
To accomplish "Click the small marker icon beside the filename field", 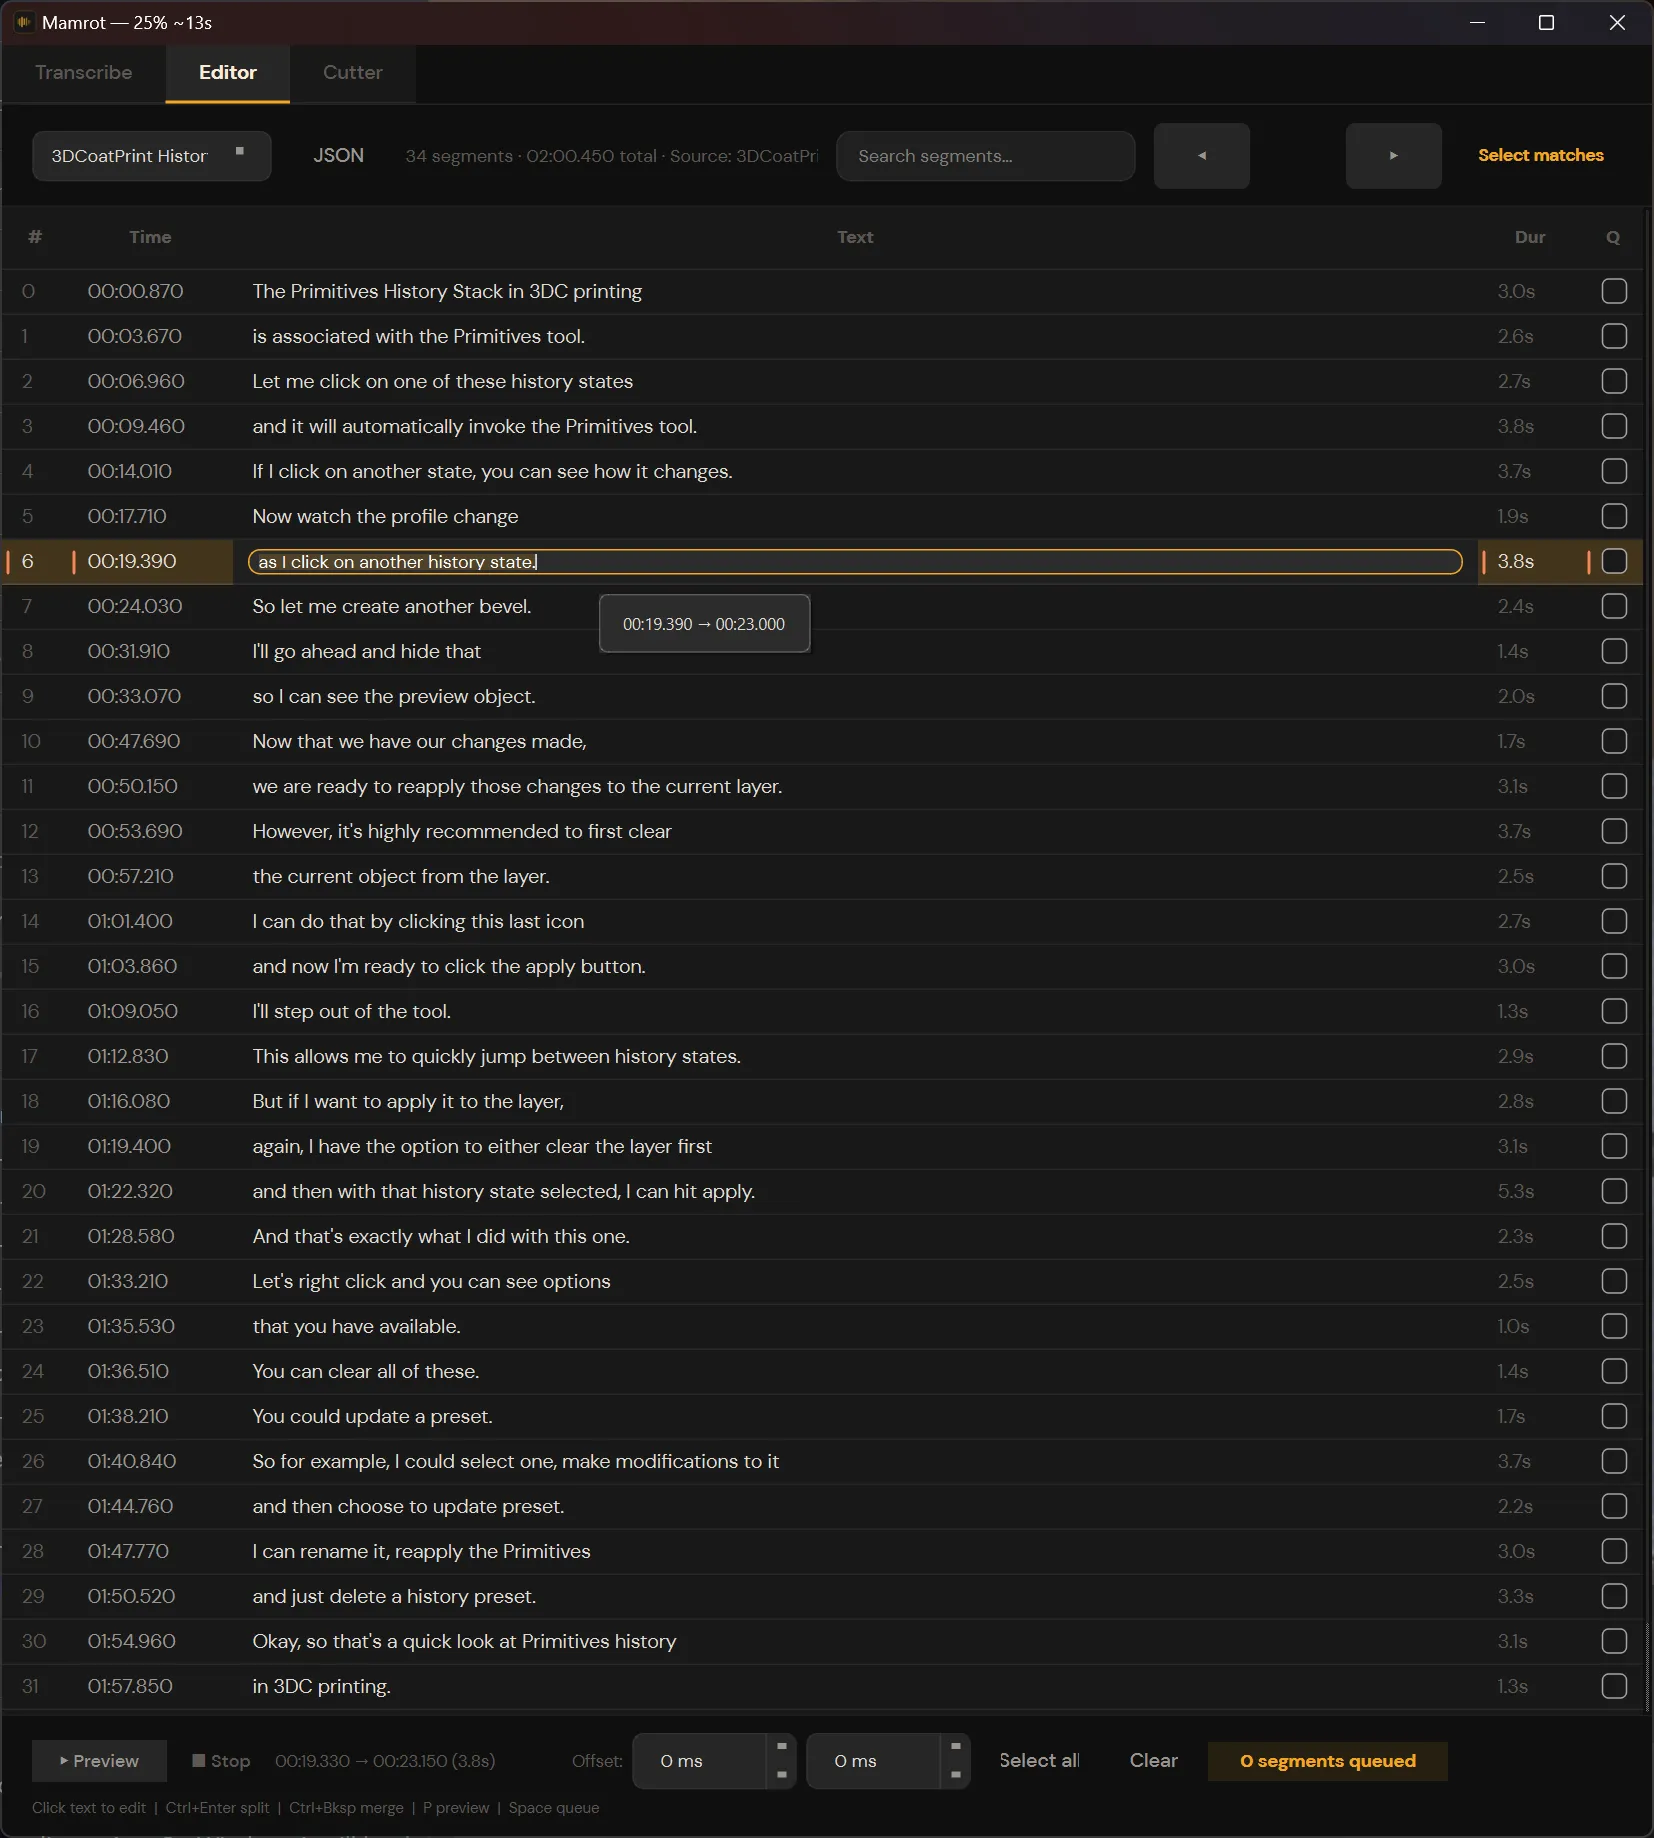I will tap(240, 150).
